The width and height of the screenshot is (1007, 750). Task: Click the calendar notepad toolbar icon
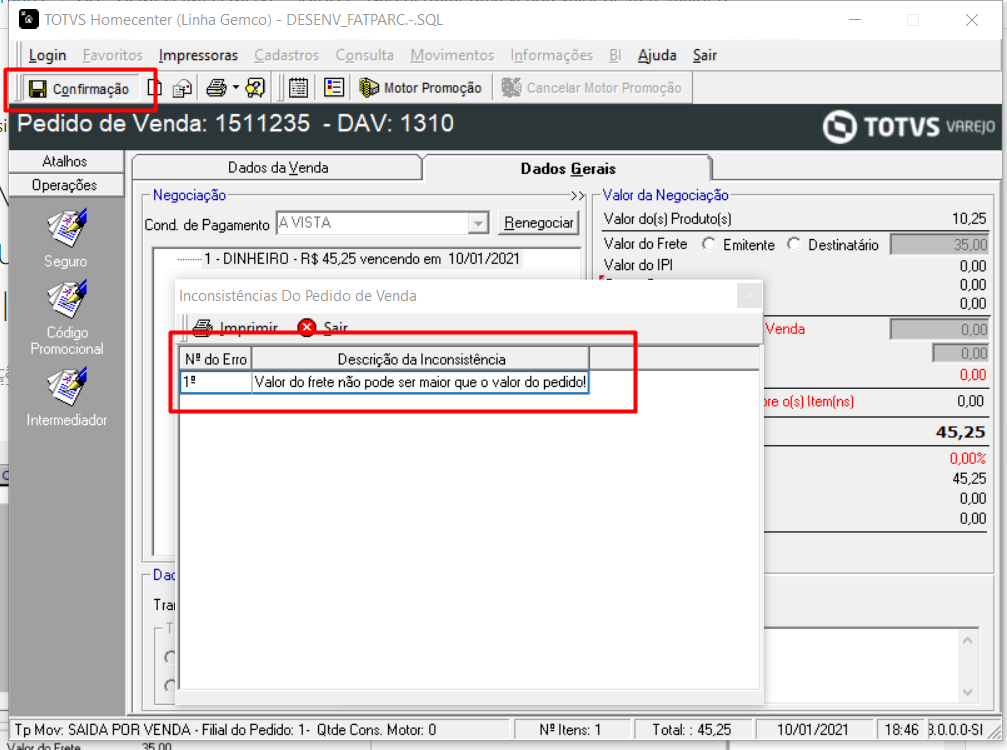pyautogui.click(x=298, y=87)
